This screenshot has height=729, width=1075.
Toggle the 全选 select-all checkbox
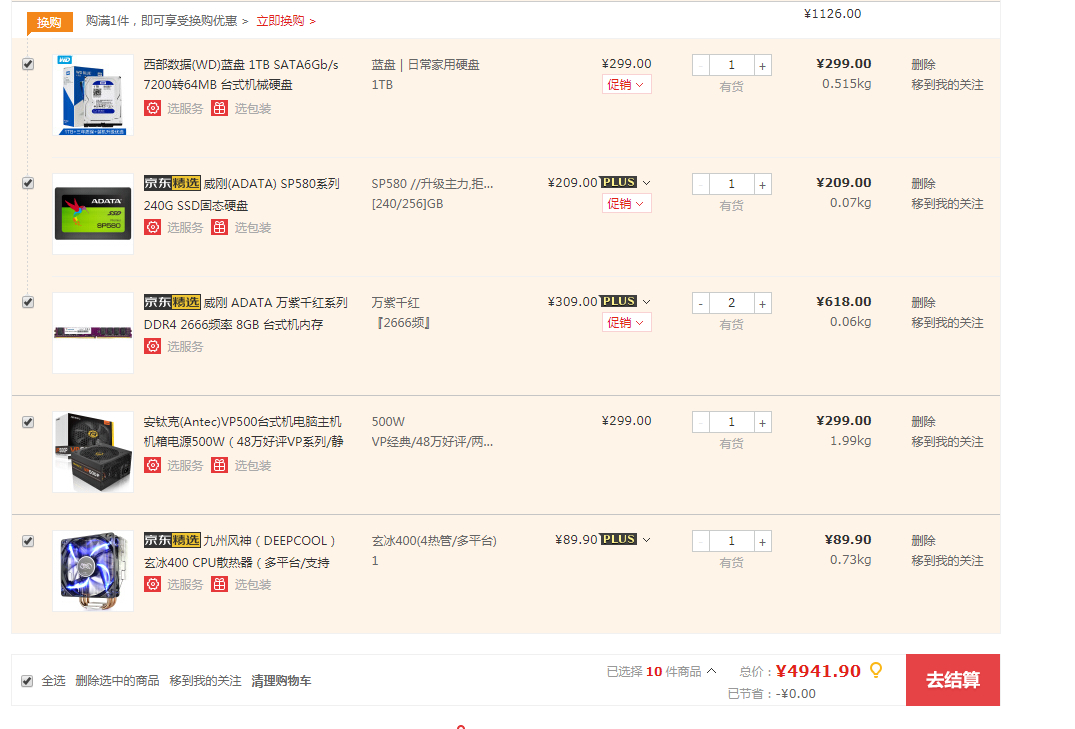coord(27,681)
